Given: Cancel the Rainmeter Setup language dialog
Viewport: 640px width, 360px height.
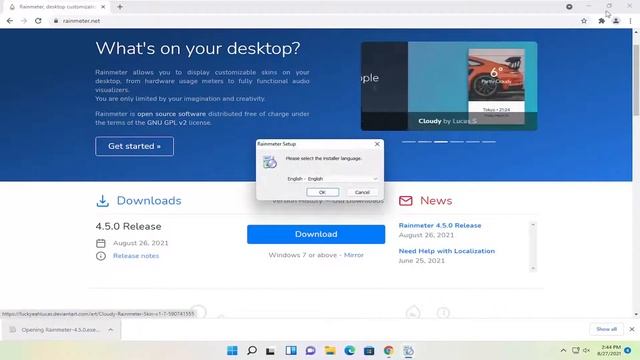Looking at the screenshot, I should (x=362, y=192).
